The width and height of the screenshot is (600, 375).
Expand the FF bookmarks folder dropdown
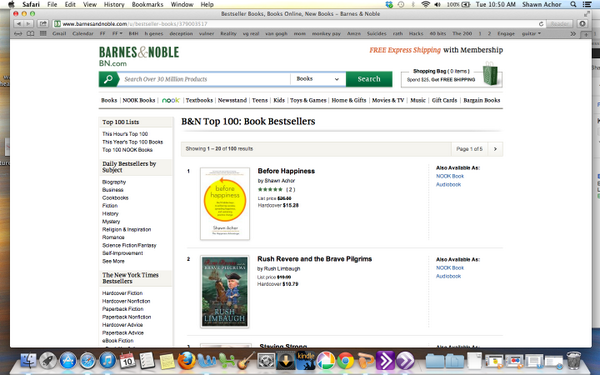tap(117, 34)
